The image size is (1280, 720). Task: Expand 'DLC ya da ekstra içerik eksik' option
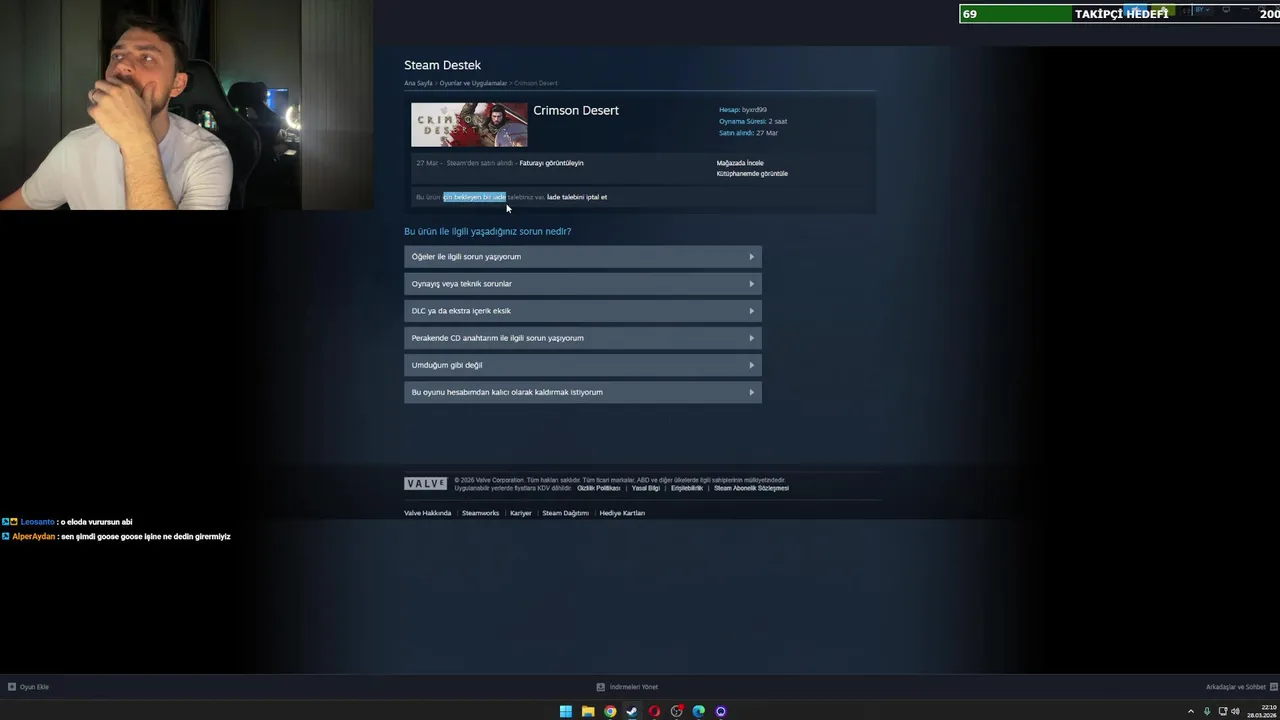point(583,311)
